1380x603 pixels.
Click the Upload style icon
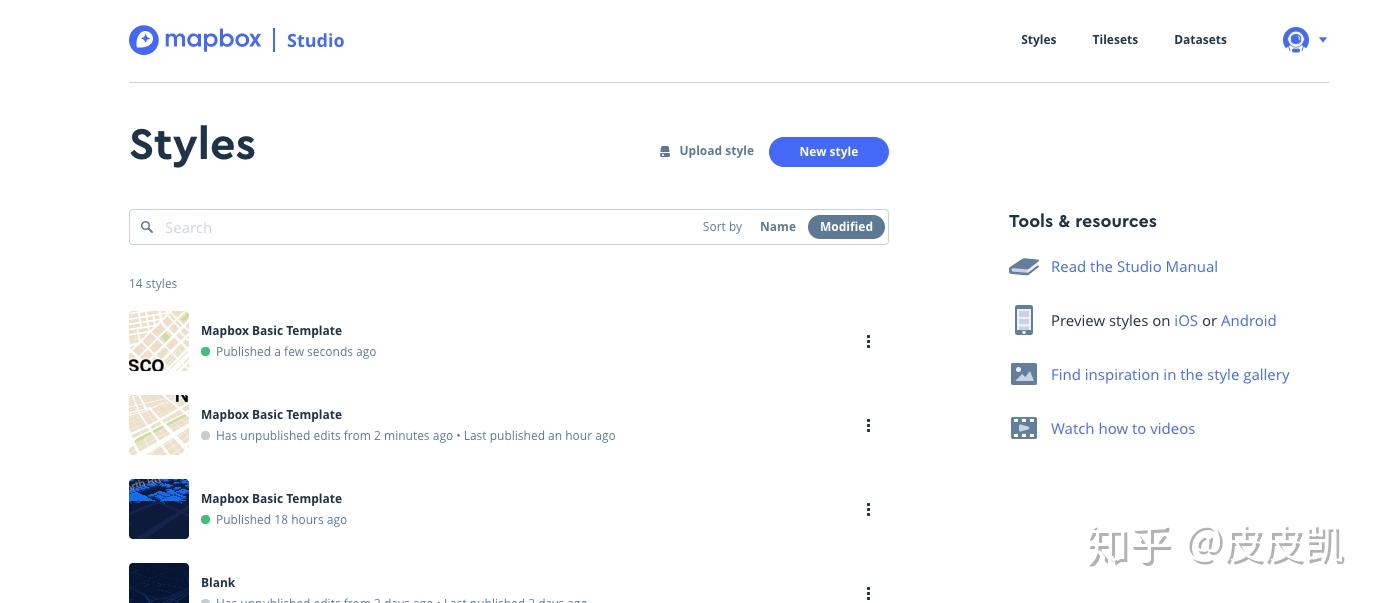tap(665, 152)
